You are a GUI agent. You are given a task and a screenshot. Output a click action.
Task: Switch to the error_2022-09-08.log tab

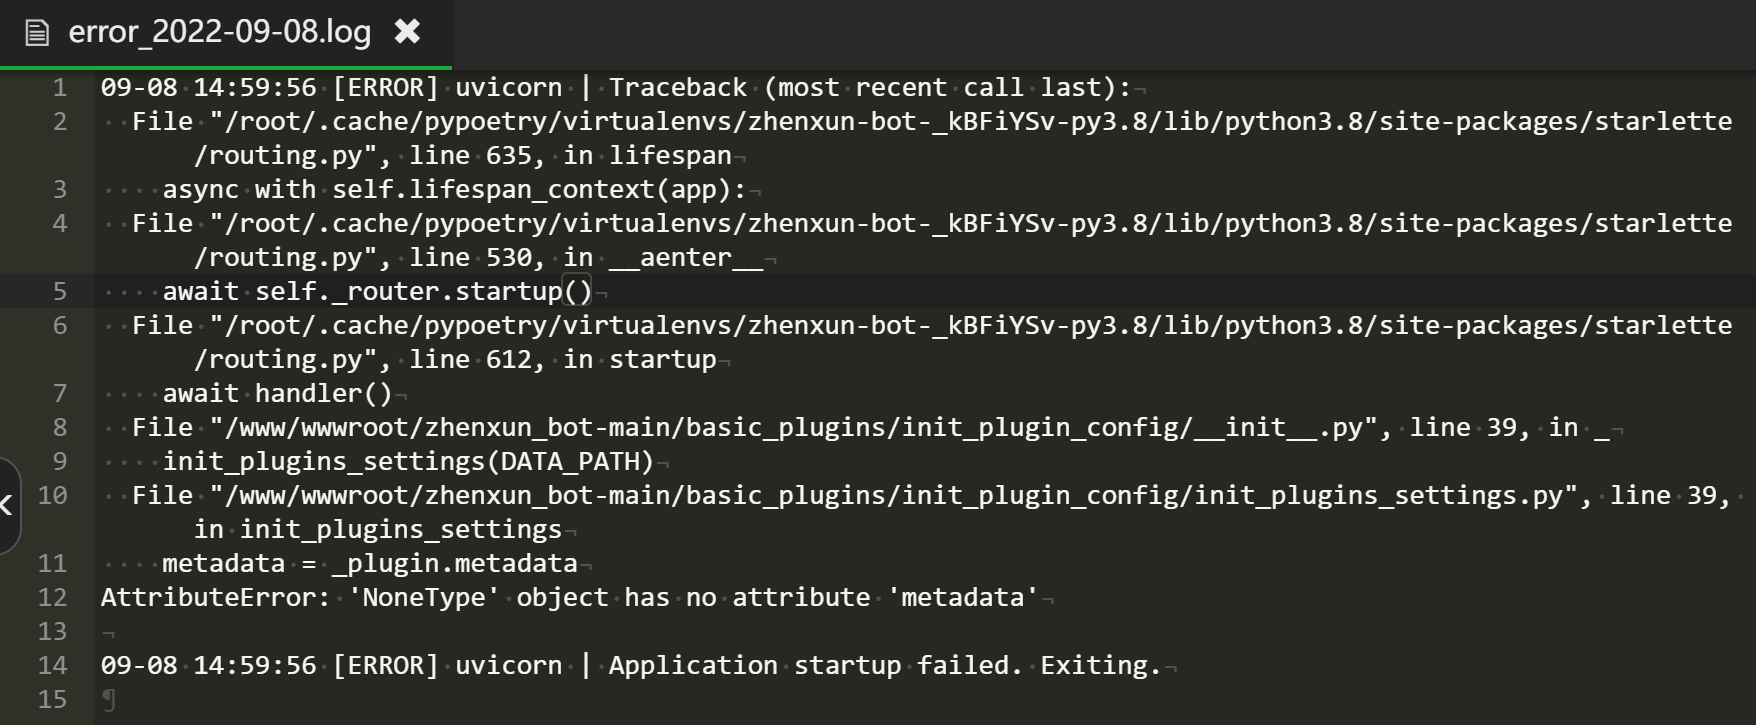[x=218, y=32]
